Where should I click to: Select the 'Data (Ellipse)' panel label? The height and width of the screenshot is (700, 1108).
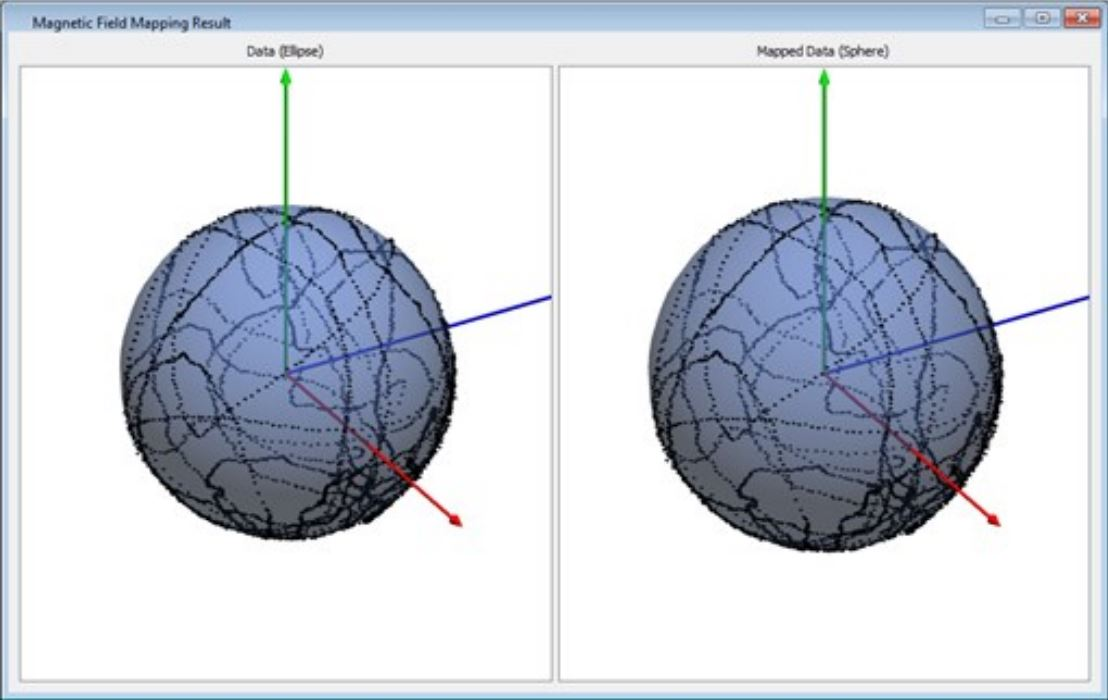(x=287, y=48)
